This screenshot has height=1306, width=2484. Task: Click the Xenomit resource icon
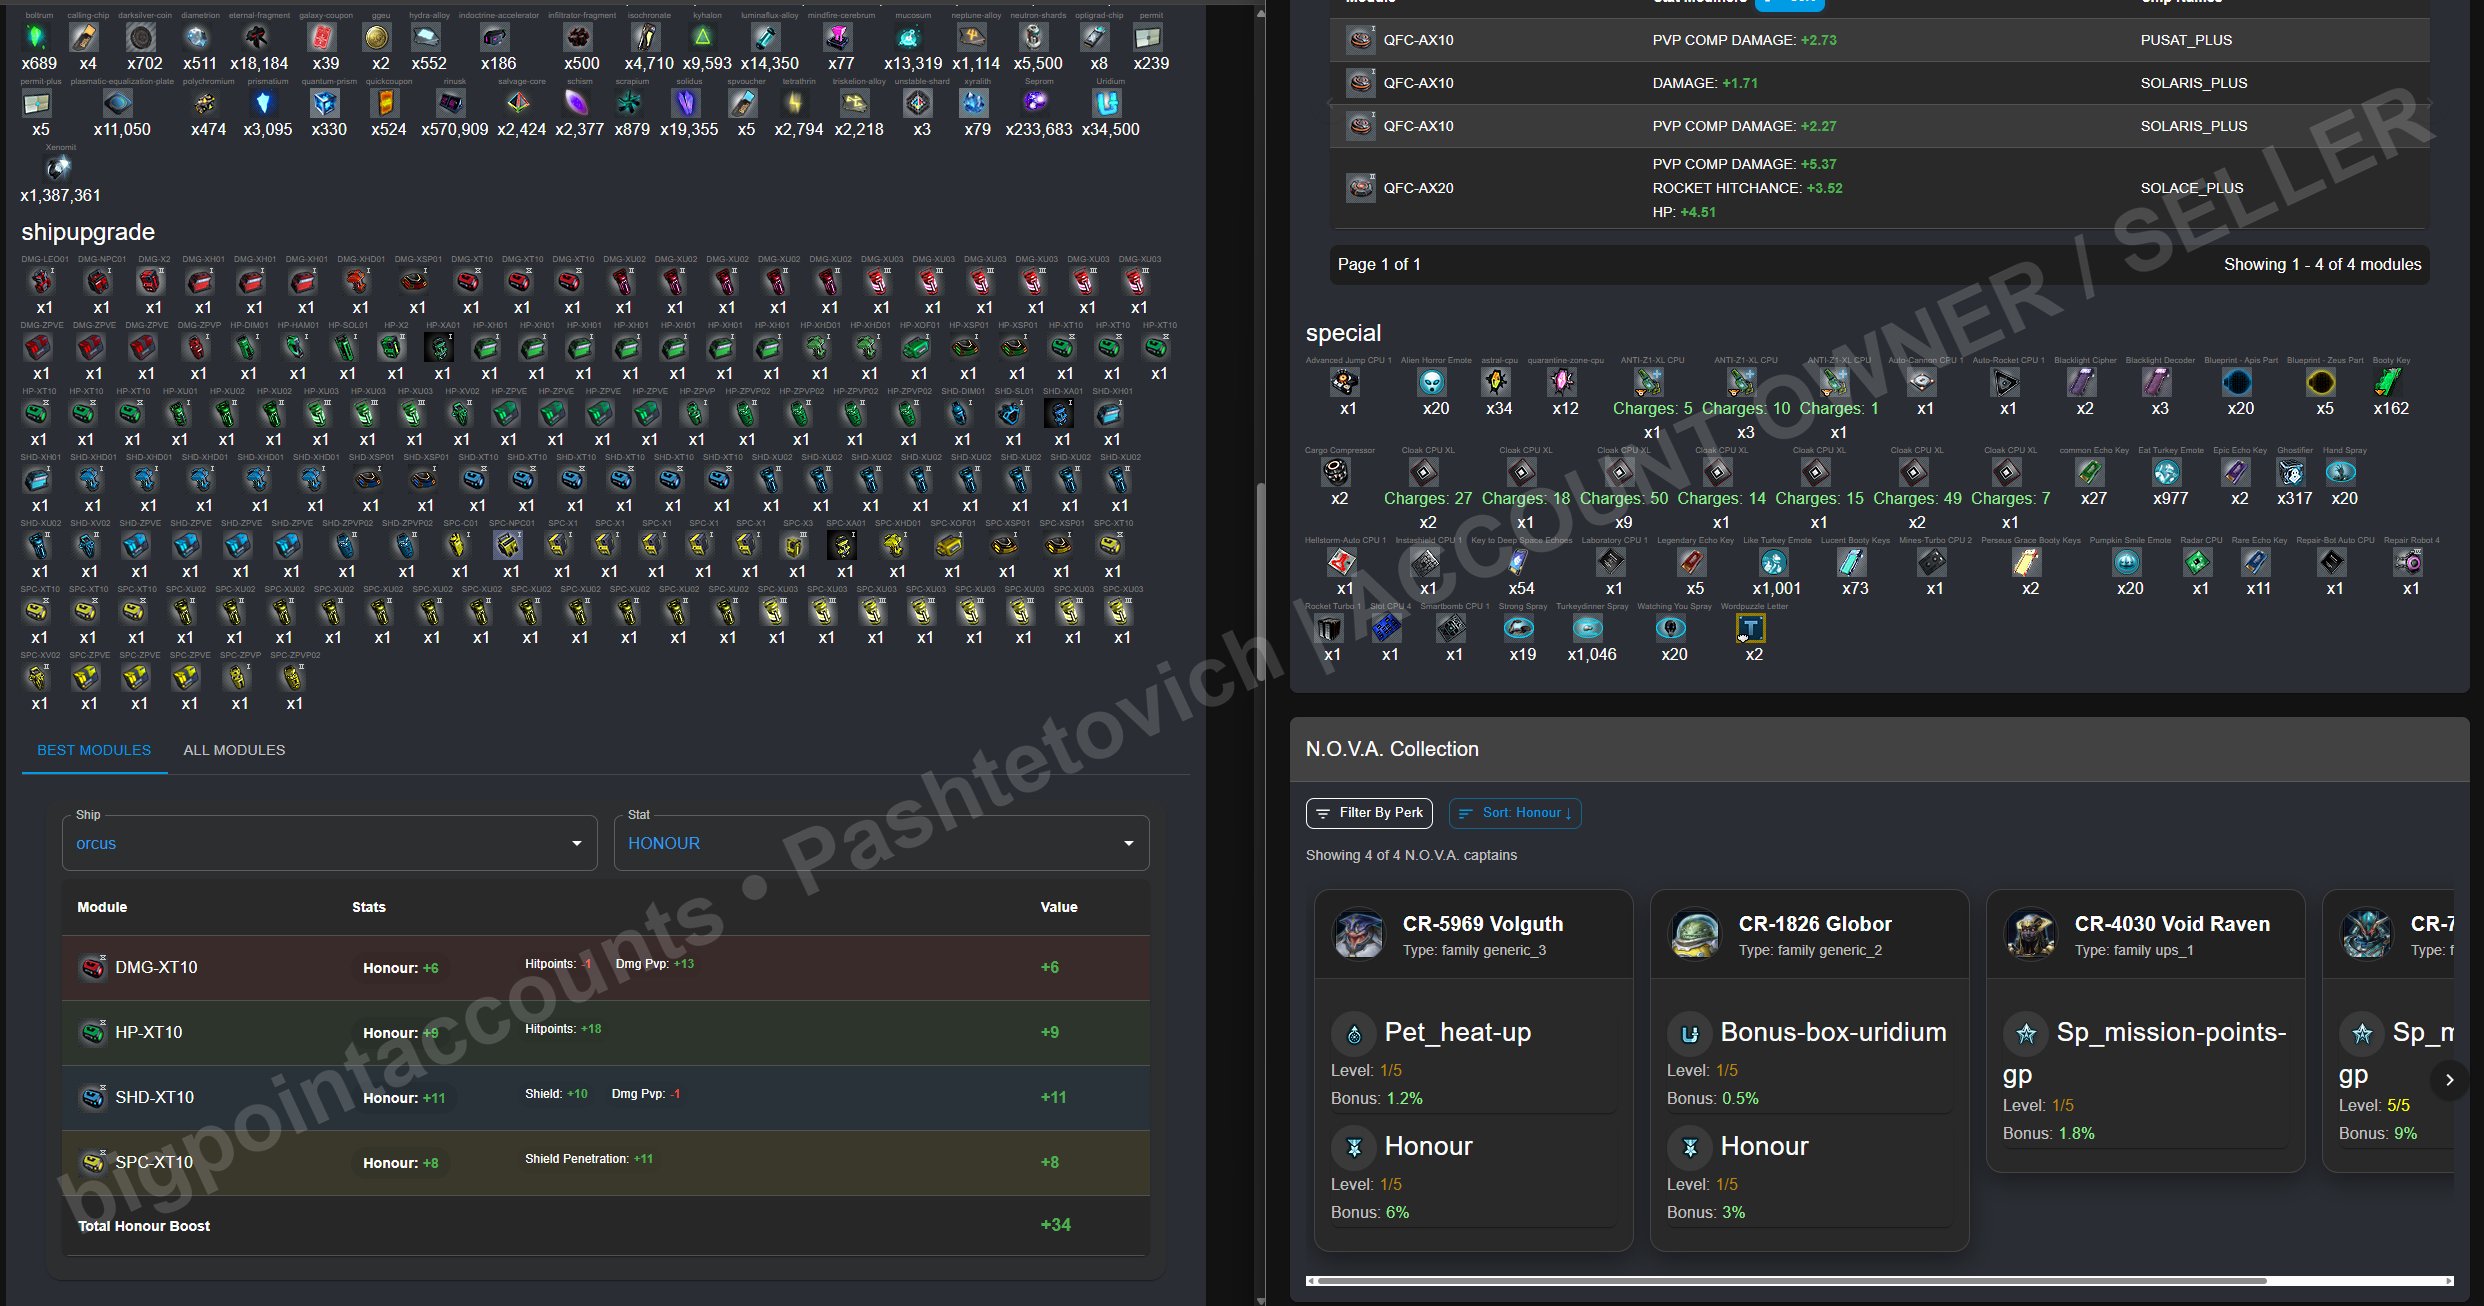tap(59, 168)
